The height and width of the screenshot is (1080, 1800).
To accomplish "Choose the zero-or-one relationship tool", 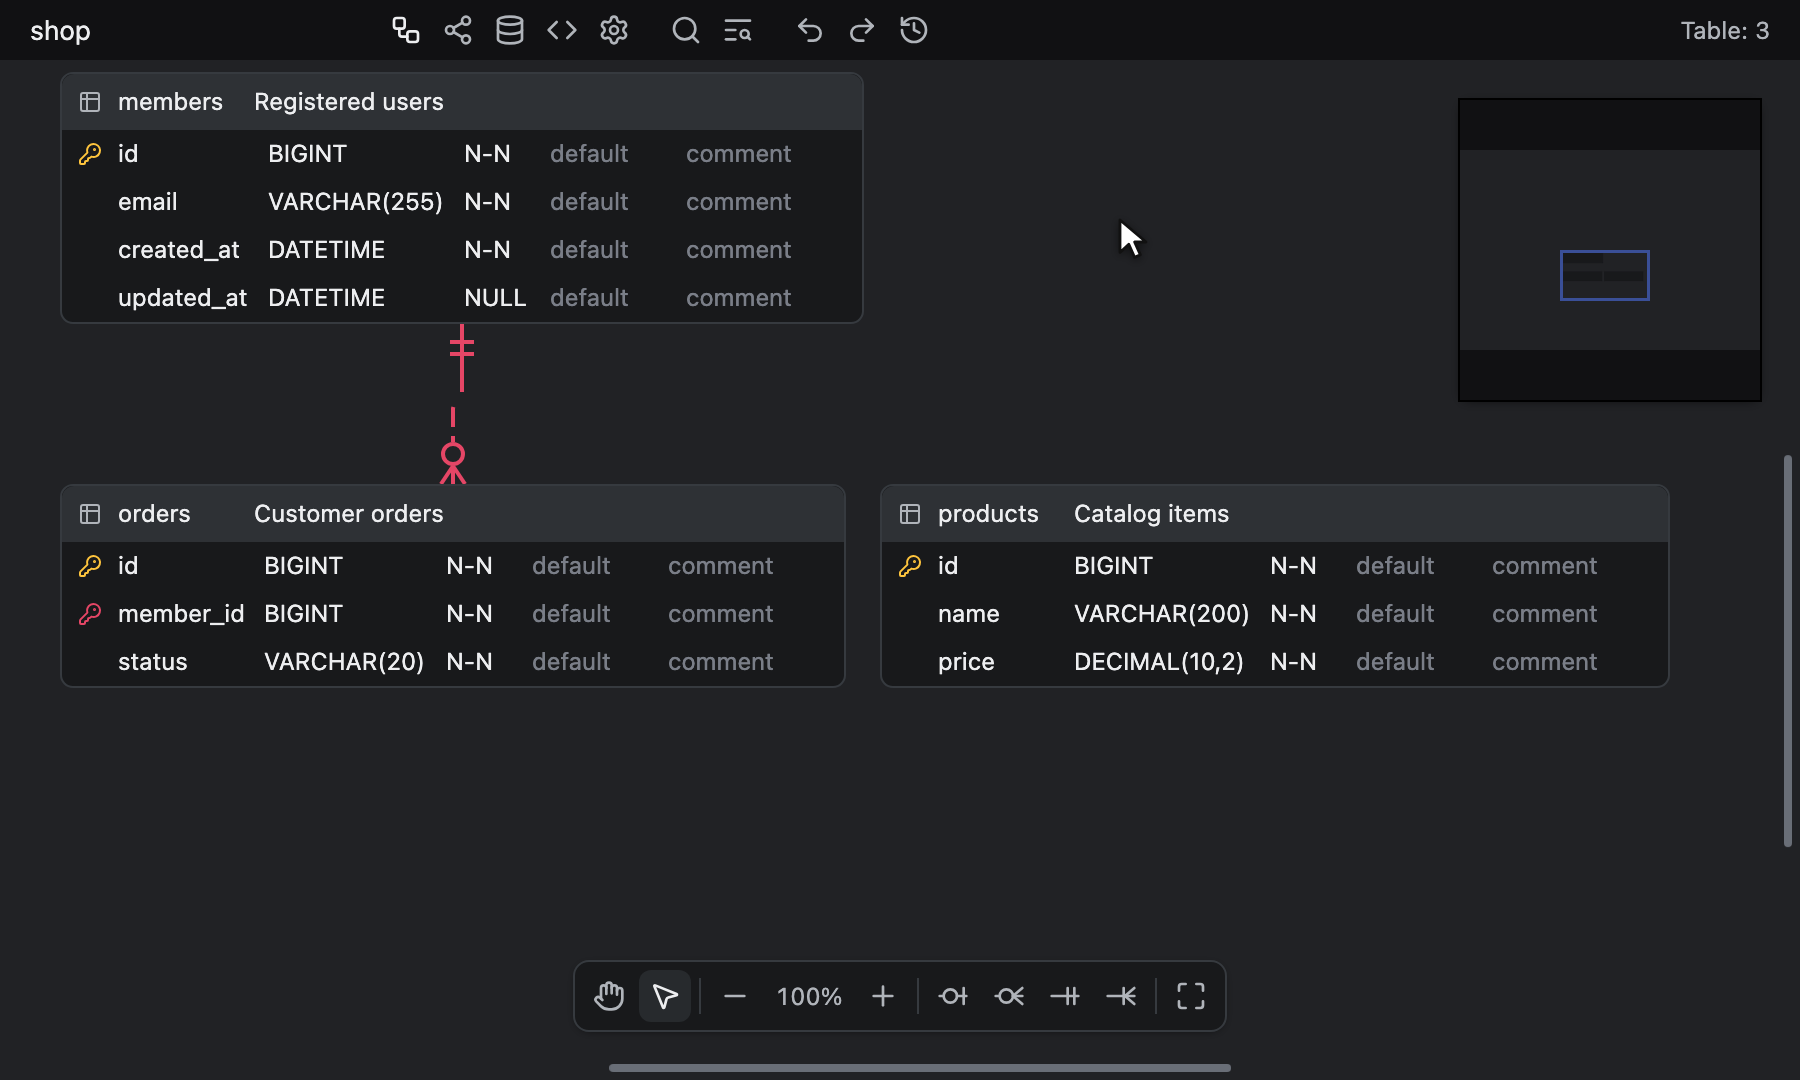I will click(x=953, y=996).
